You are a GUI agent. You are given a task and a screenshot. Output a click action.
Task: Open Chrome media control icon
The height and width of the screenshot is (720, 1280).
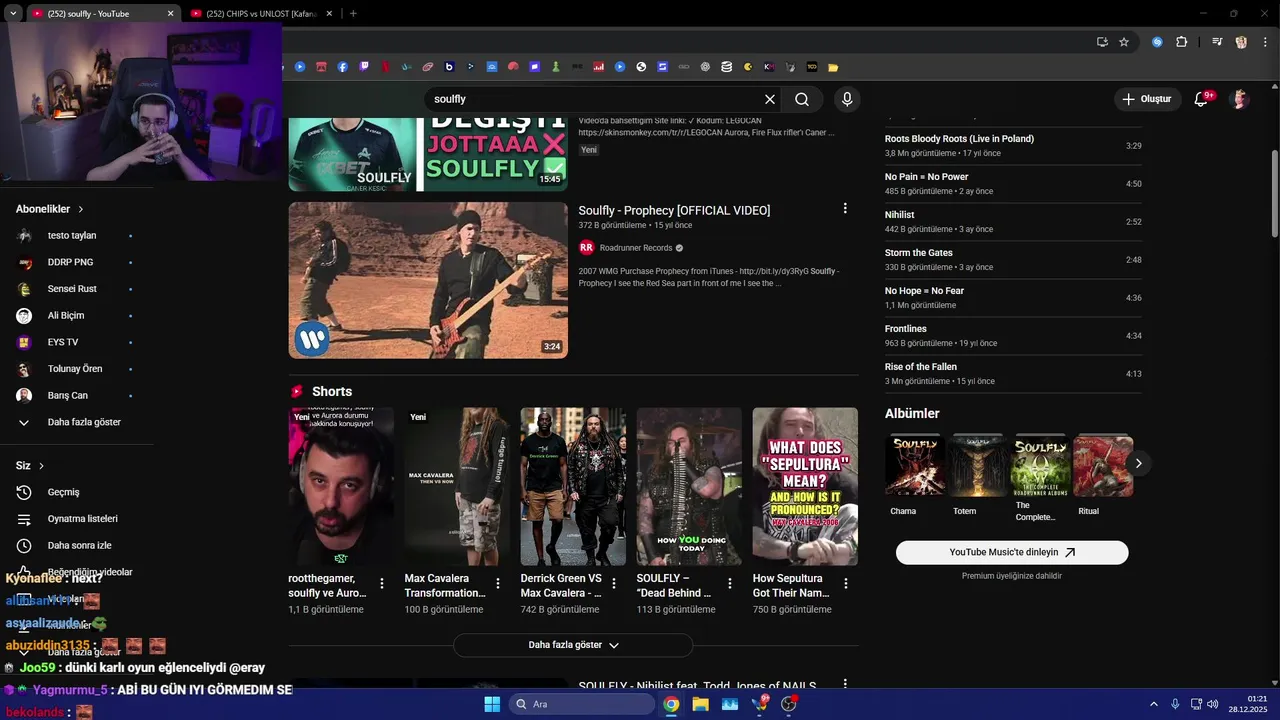[1217, 42]
